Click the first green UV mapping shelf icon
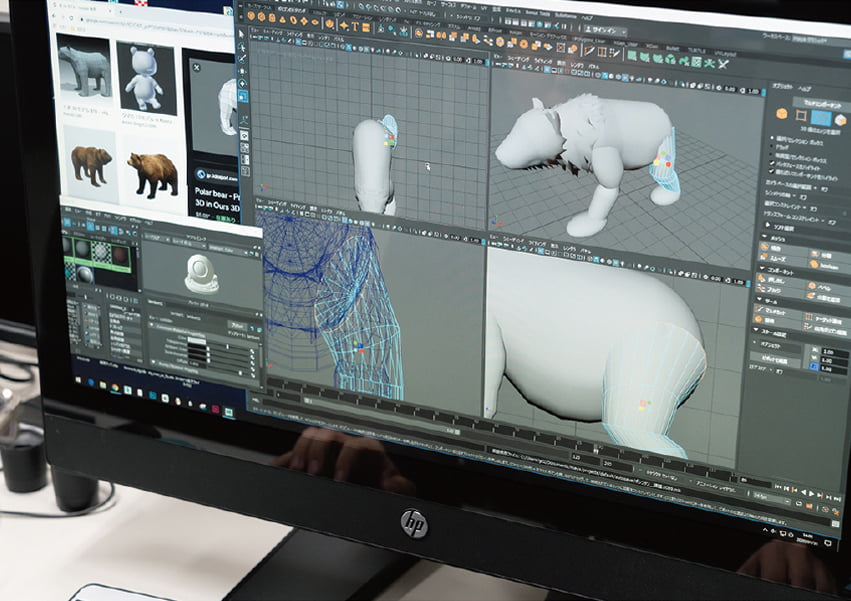This screenshot has width=851, height=601. (x=632, y=55)
